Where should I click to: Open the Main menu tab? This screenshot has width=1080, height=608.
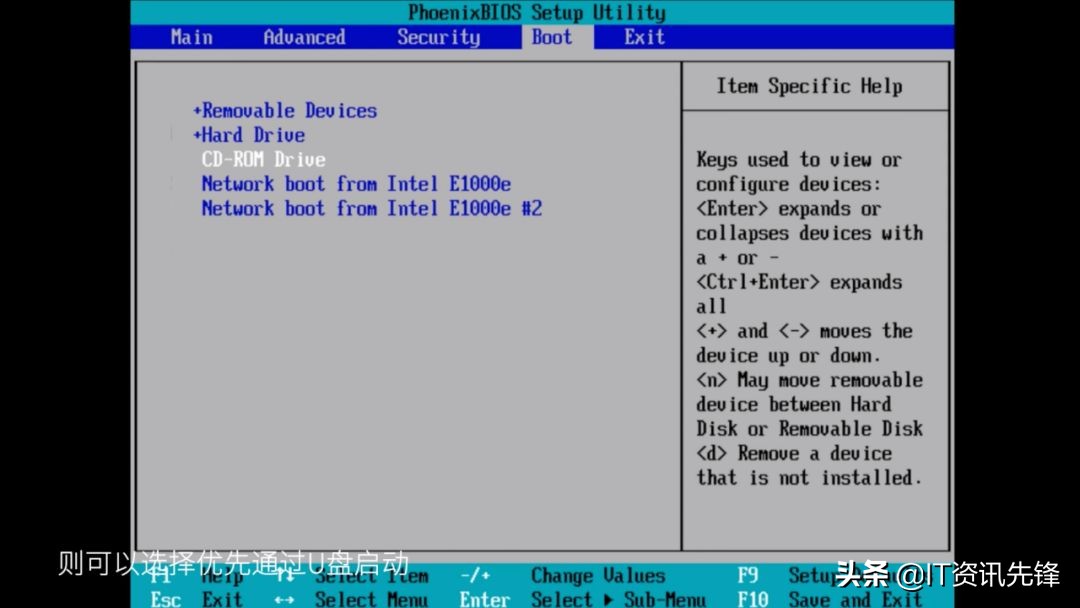coord(191,37)
